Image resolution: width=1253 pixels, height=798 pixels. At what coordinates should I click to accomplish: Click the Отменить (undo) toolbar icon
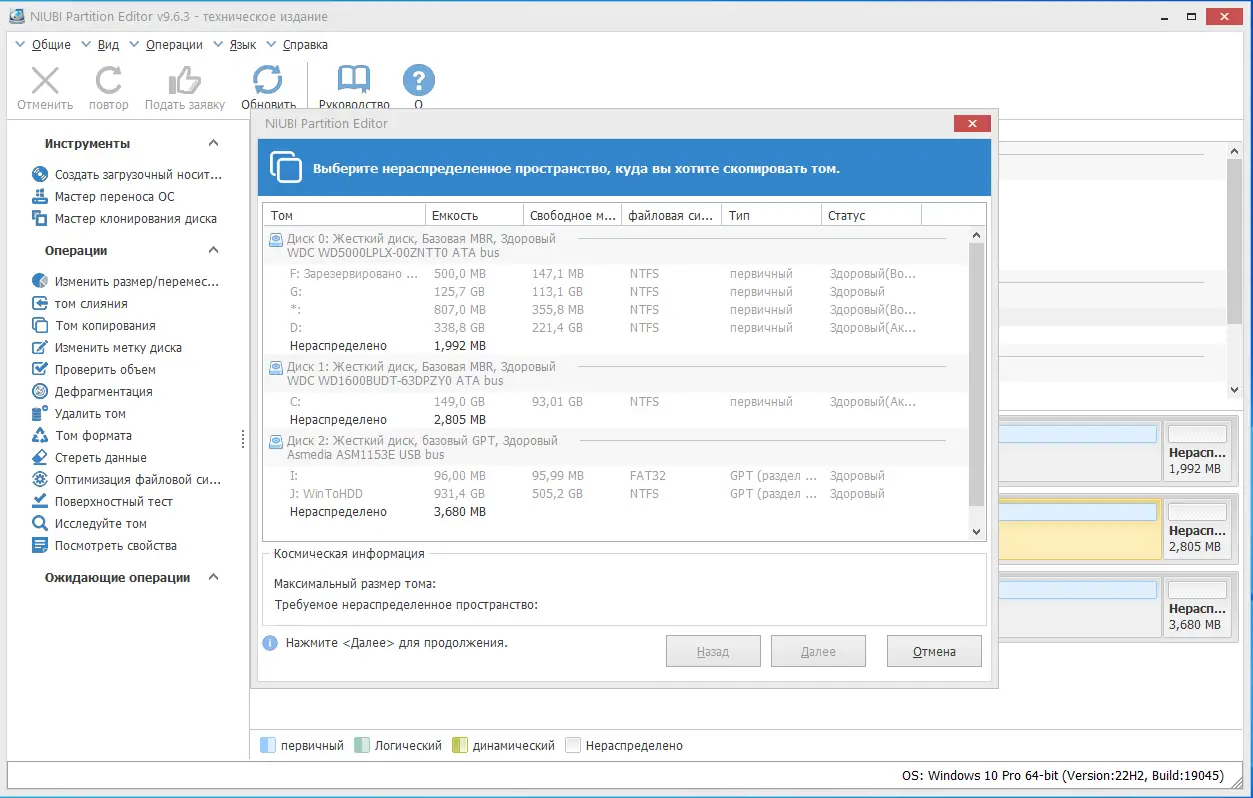coord(45,80)
